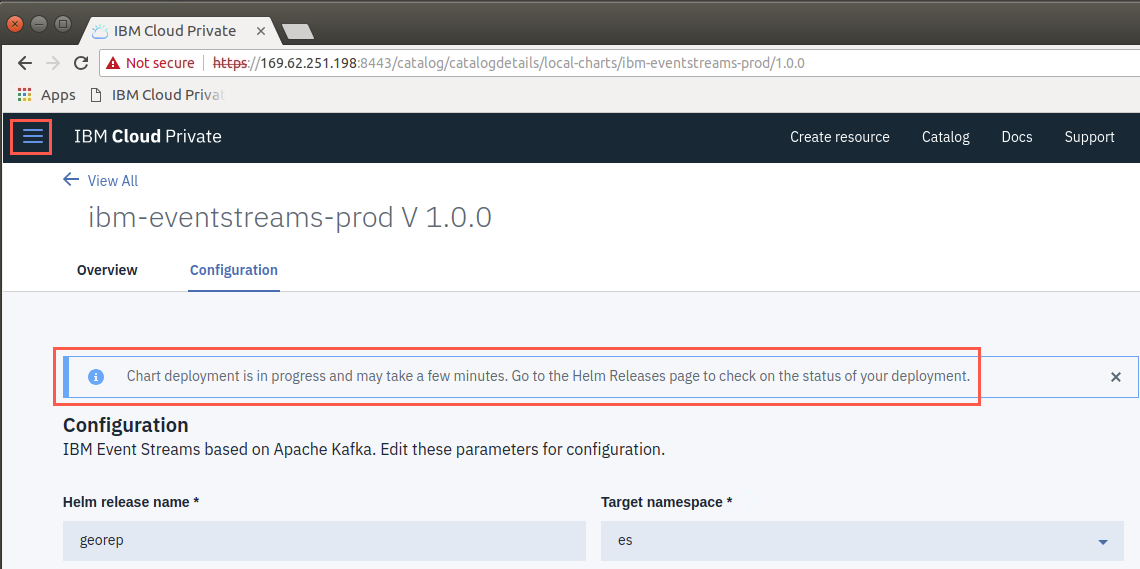Click the browser back arrow
Image resolution: width=1140 pixels, height=569 pixels.
(x=25, y=63)
